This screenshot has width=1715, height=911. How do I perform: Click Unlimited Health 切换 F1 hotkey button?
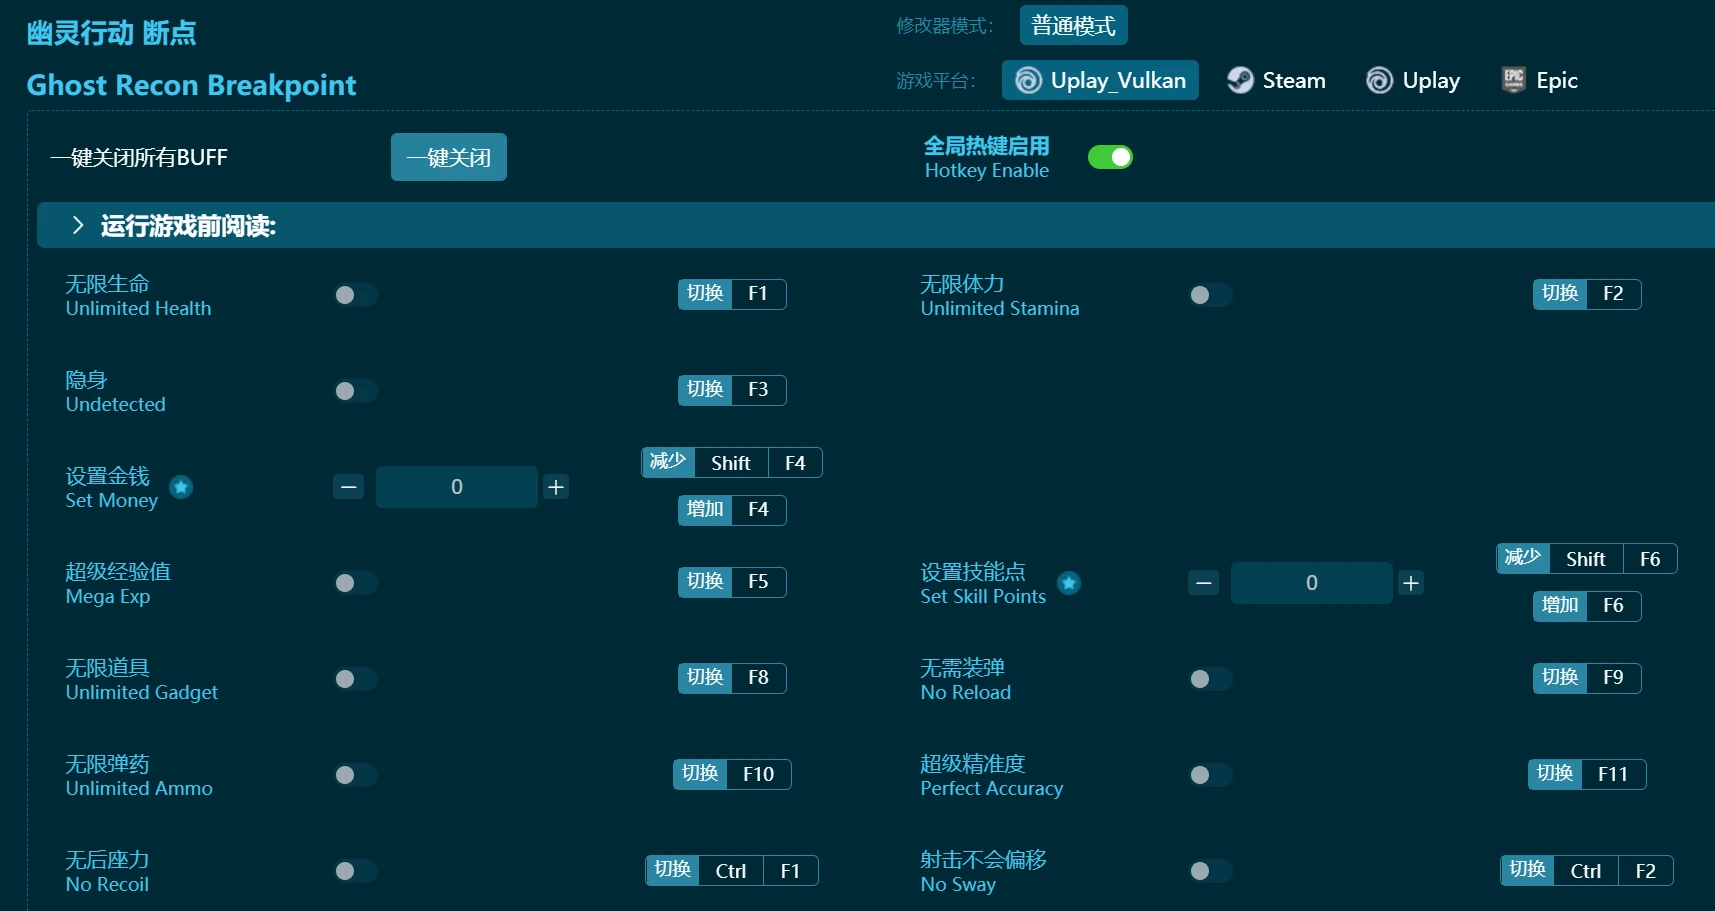(x=732, y=294)
